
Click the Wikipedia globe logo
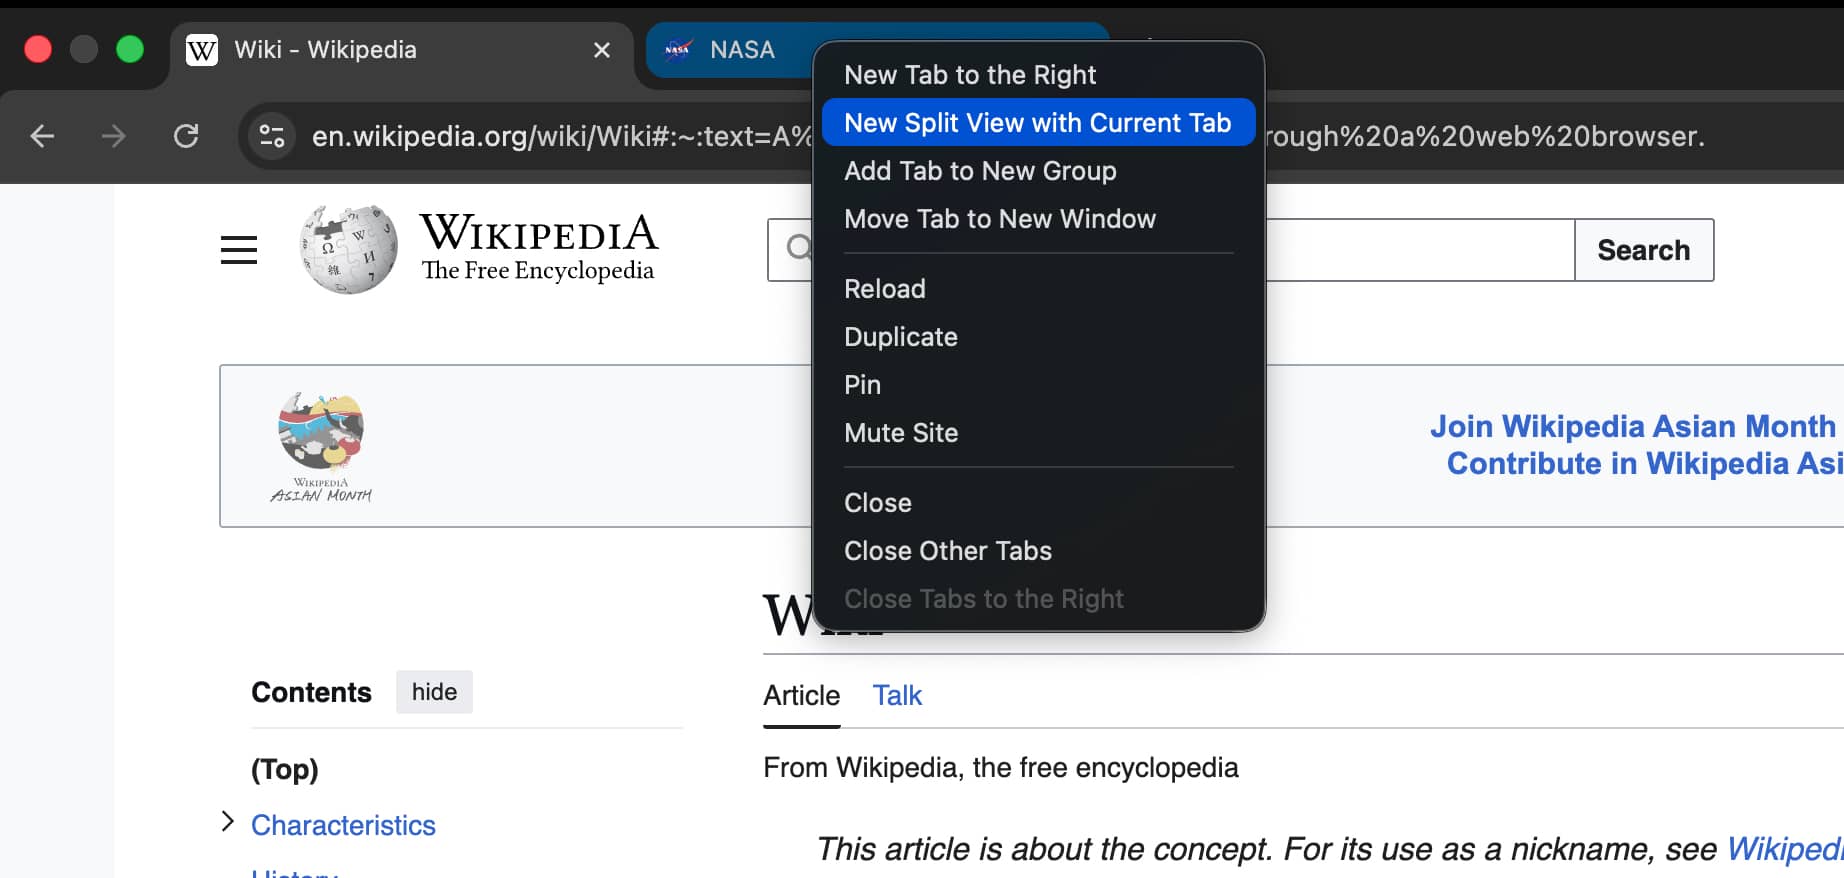(x=349, y=250)
